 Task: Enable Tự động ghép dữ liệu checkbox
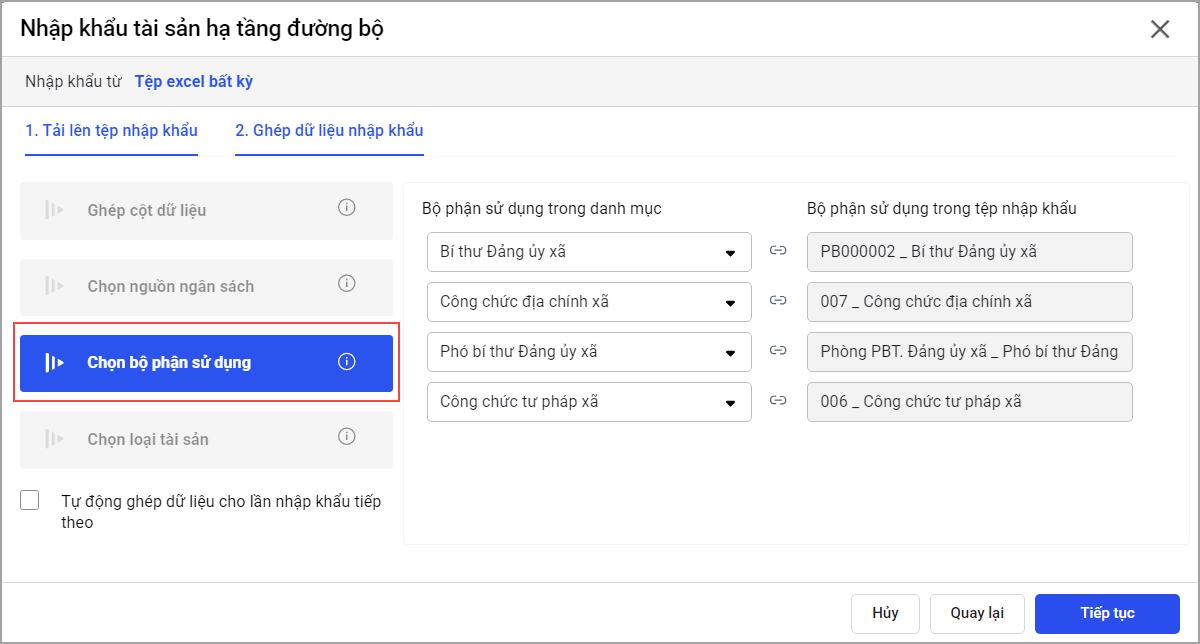tap(30, 501)
